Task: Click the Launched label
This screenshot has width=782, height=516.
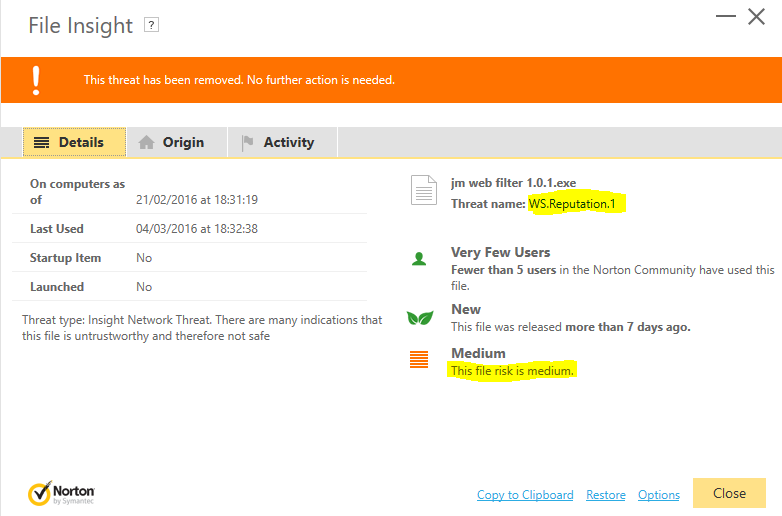Action: point(57,287)
